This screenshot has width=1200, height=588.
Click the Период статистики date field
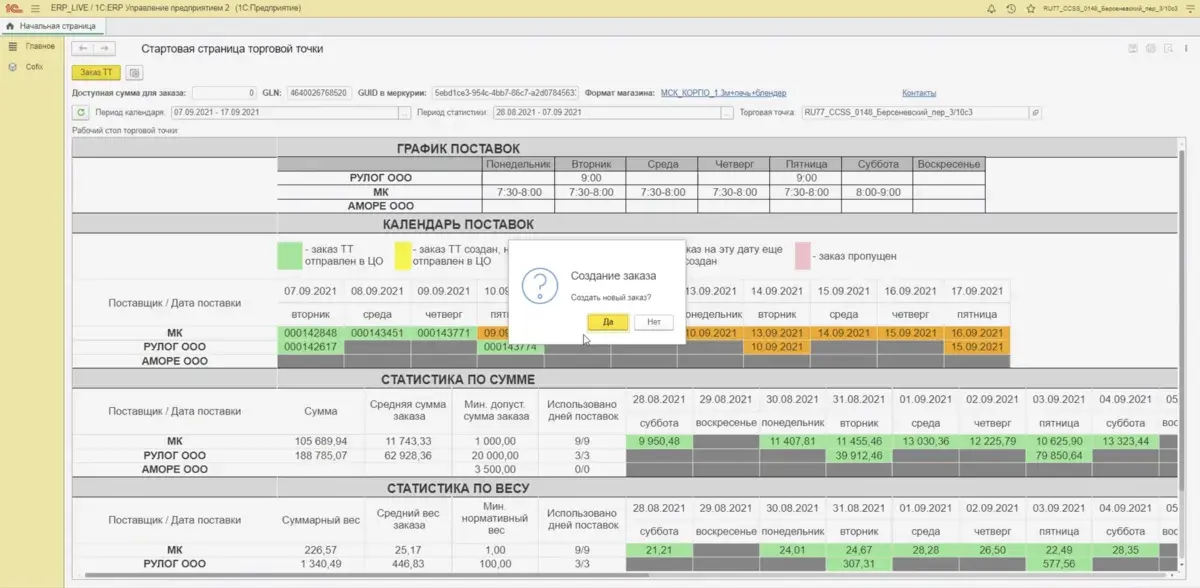(x=606, y=112)
